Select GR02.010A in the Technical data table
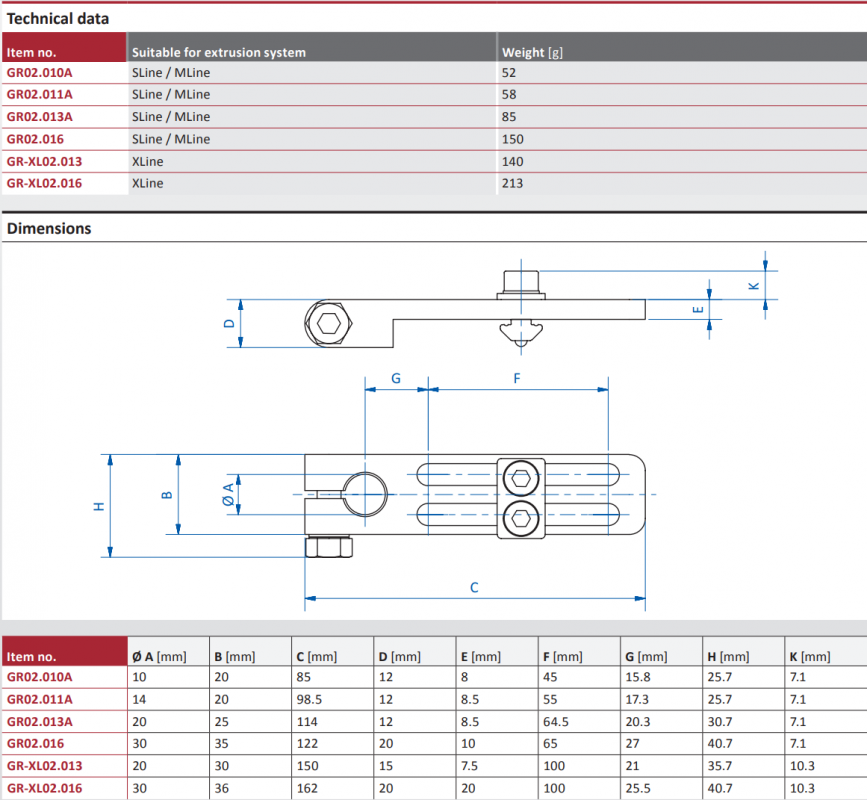This screenshot has width=867, height=800. tap(39, 72)
